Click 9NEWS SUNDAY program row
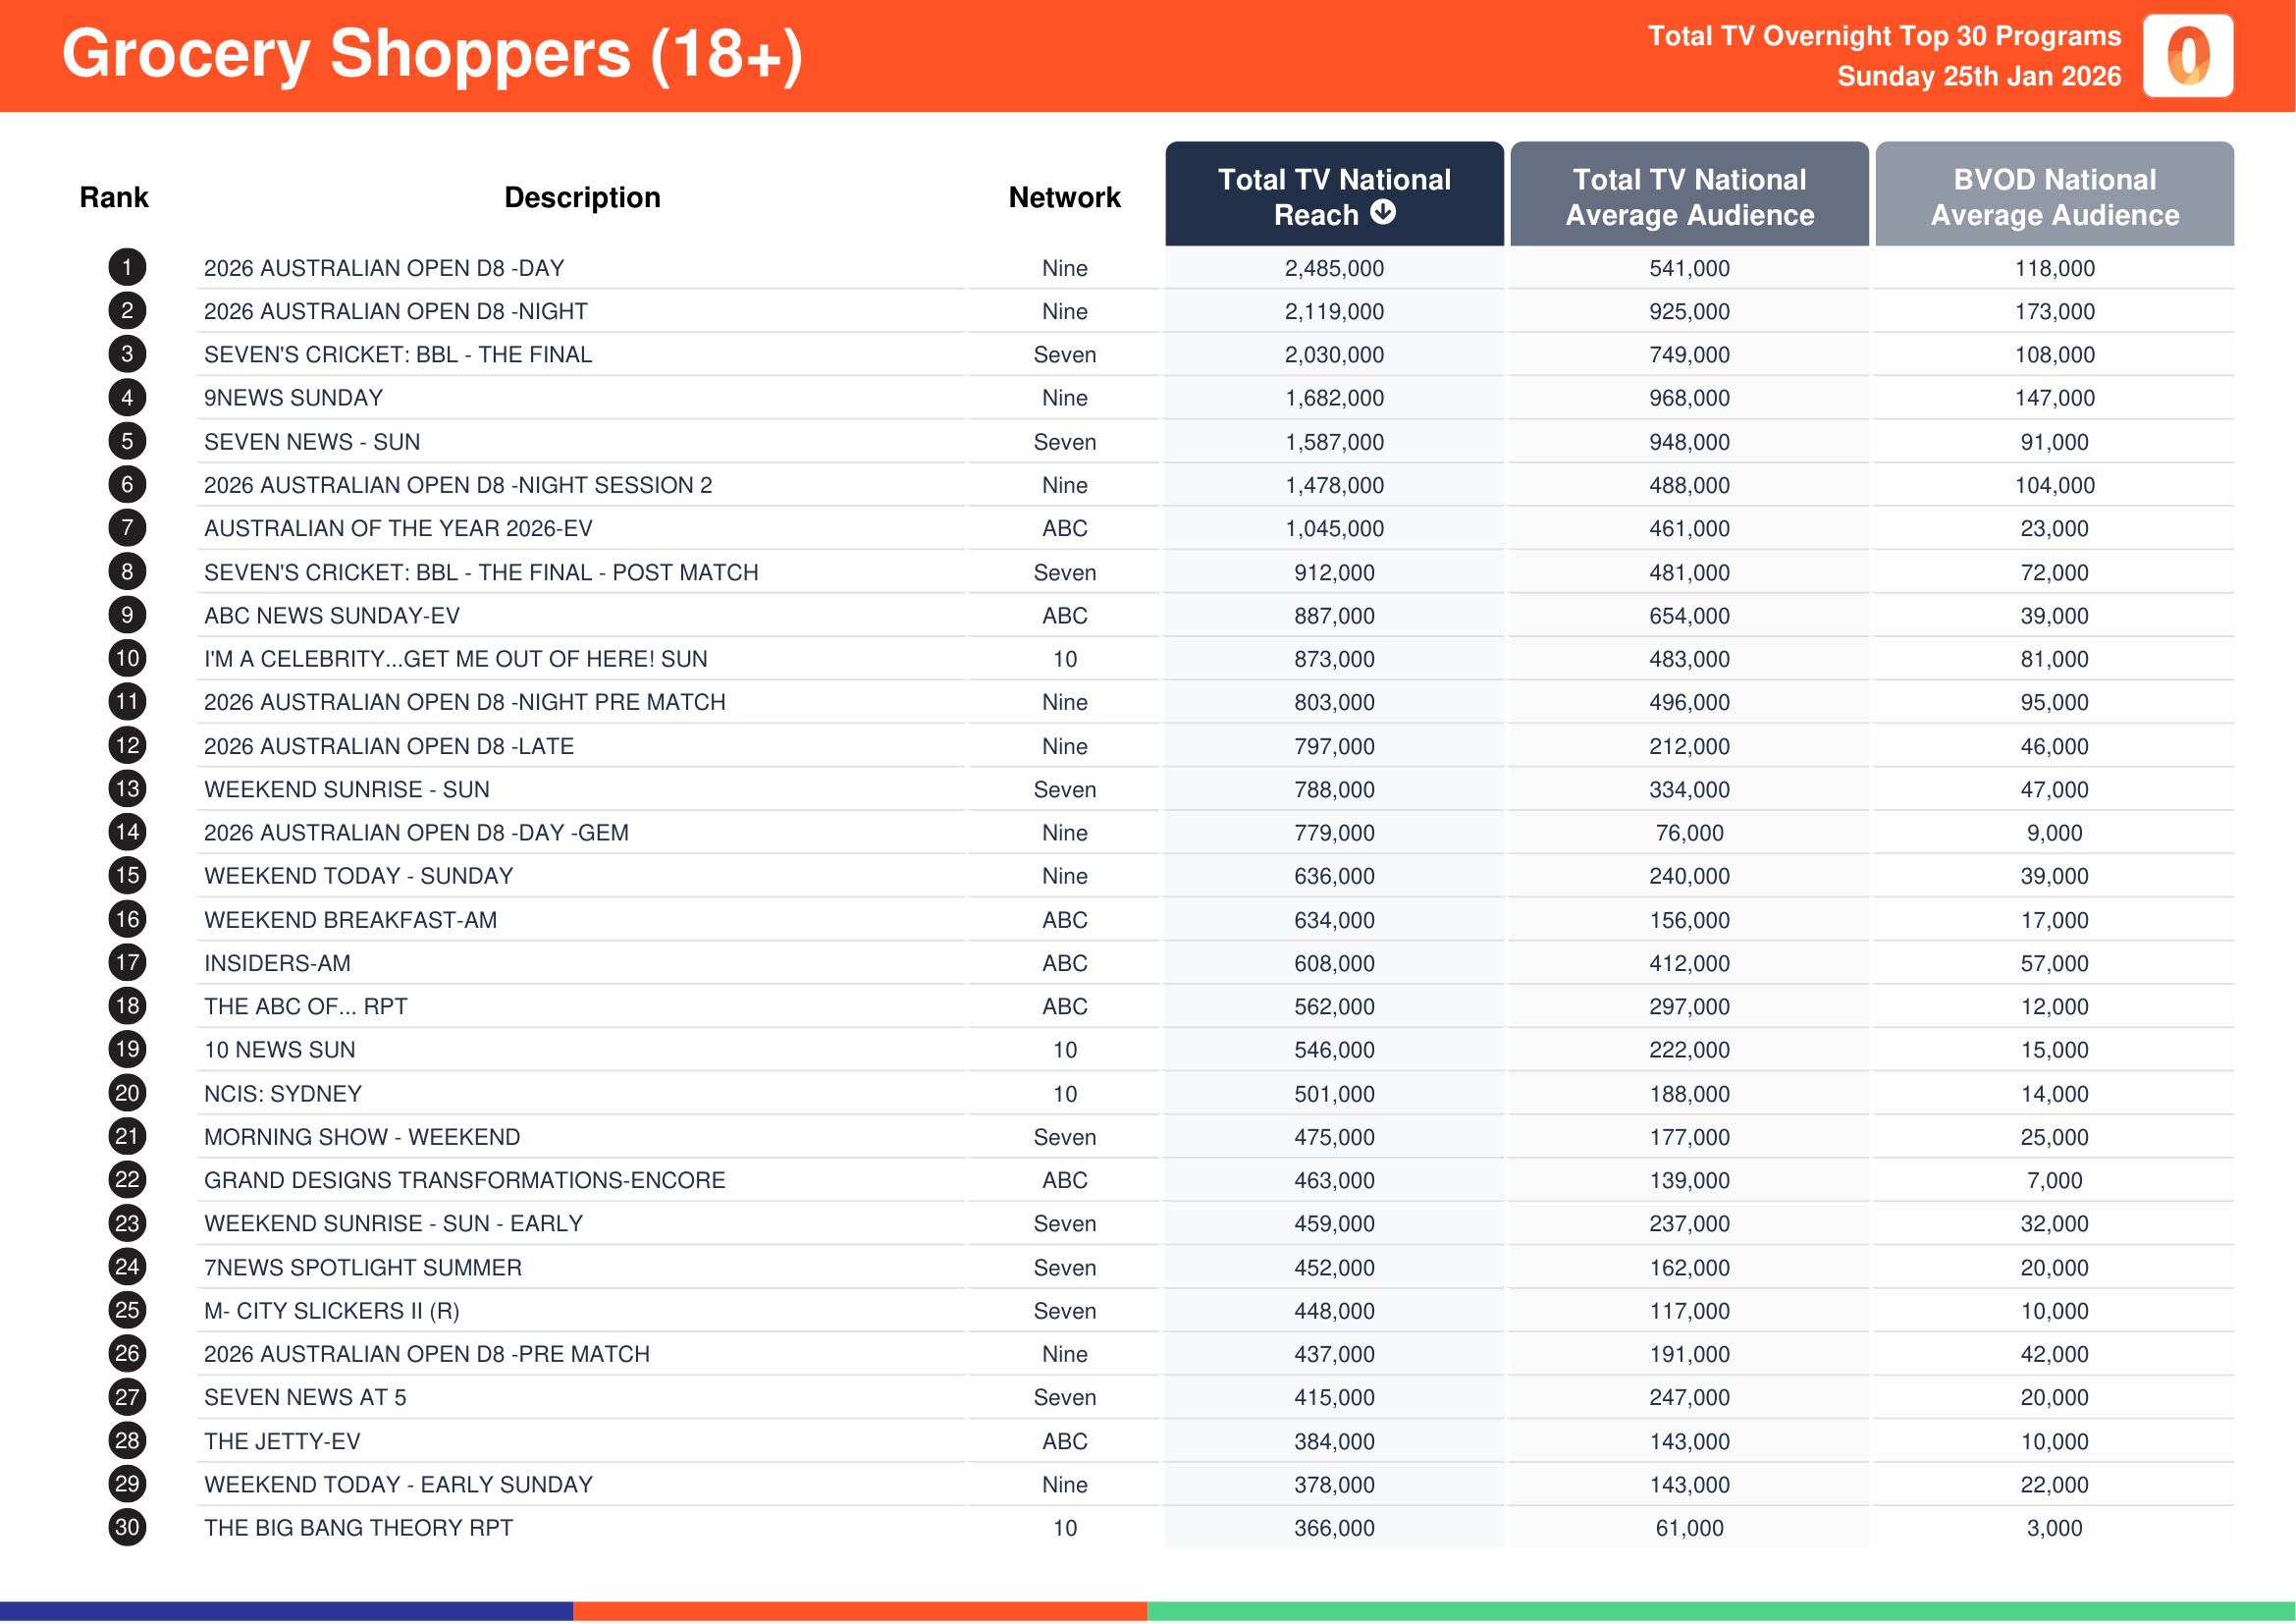The image size is (2296, 1624). (293, 398)
